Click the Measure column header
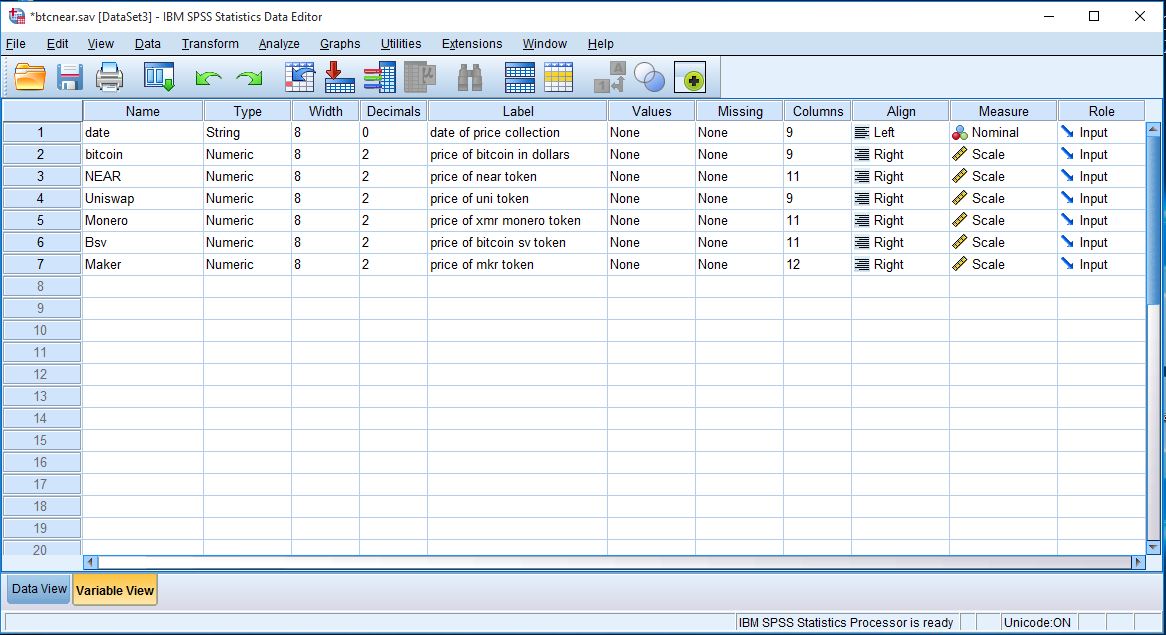This screenshot has width=1166, height=635. coord(1003,111)
